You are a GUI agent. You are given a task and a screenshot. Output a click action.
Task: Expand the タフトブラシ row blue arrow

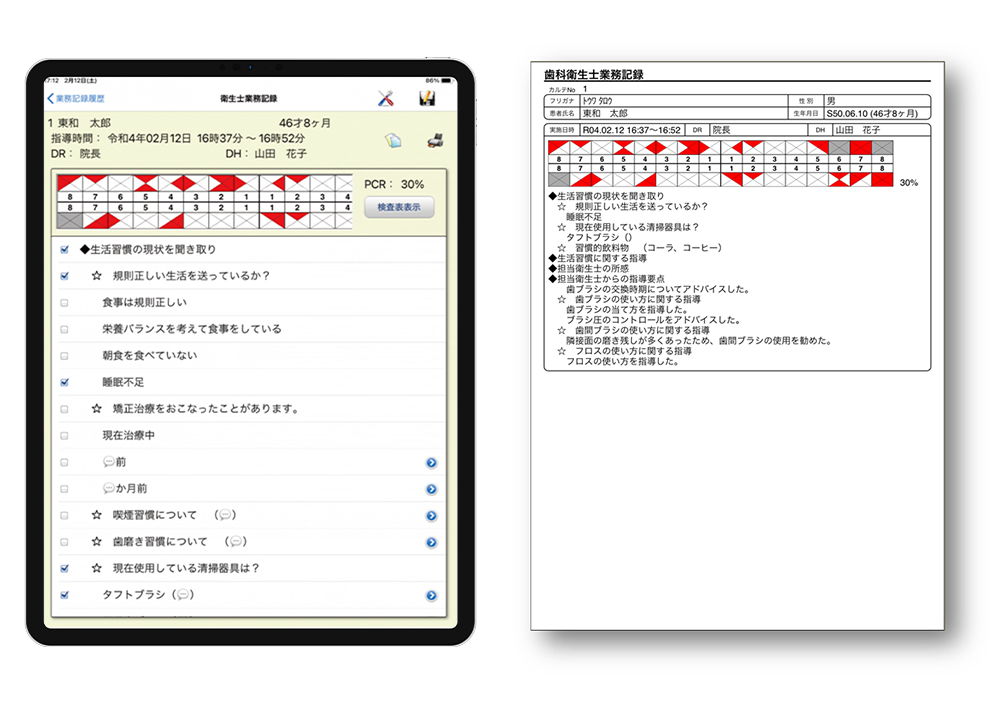(431, 595)
